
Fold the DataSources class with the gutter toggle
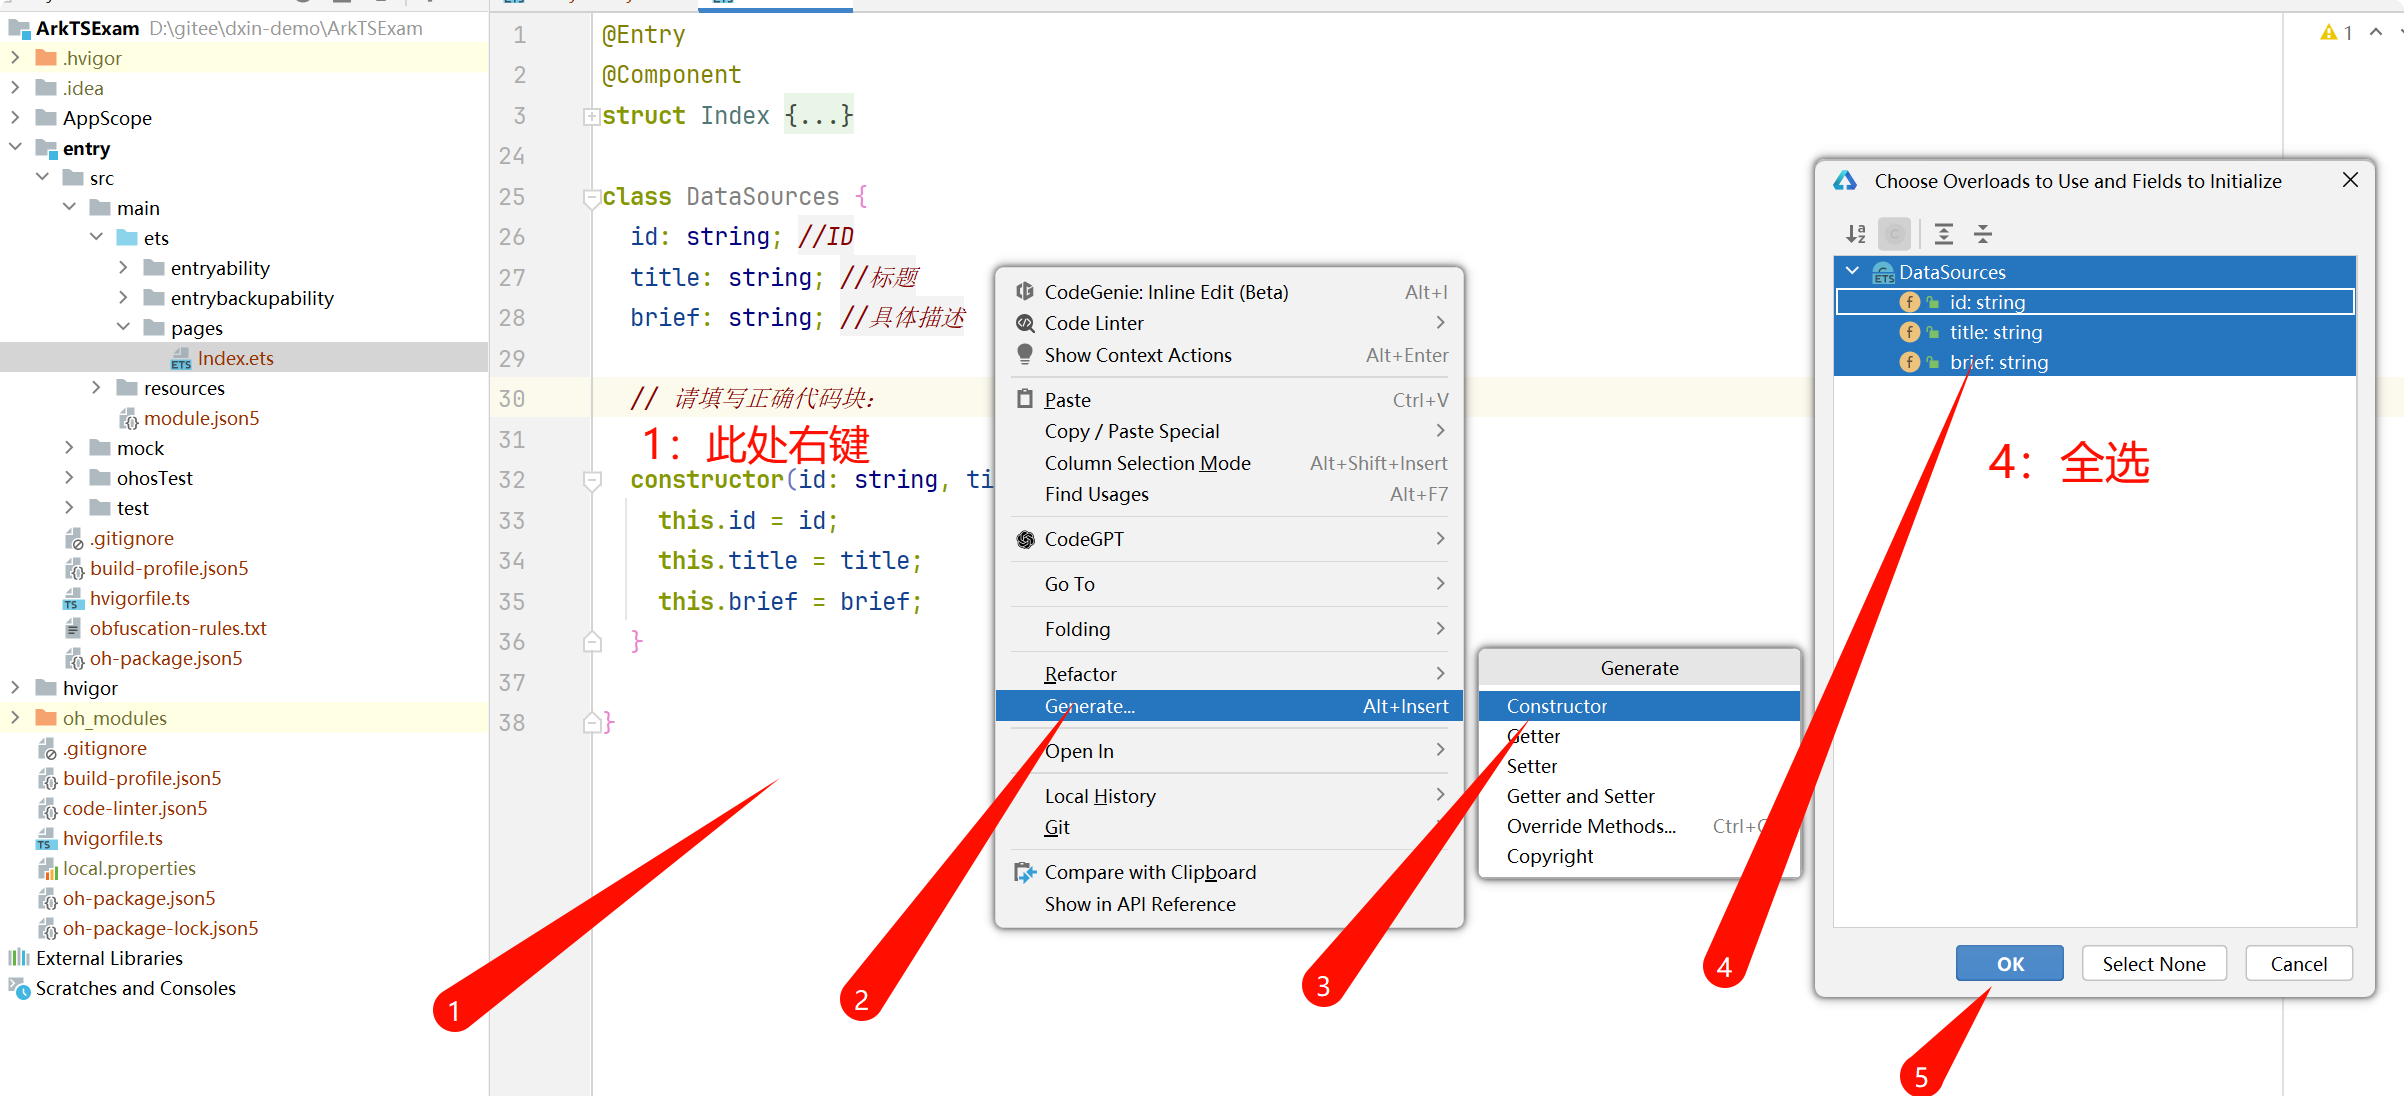click(592, 197)
